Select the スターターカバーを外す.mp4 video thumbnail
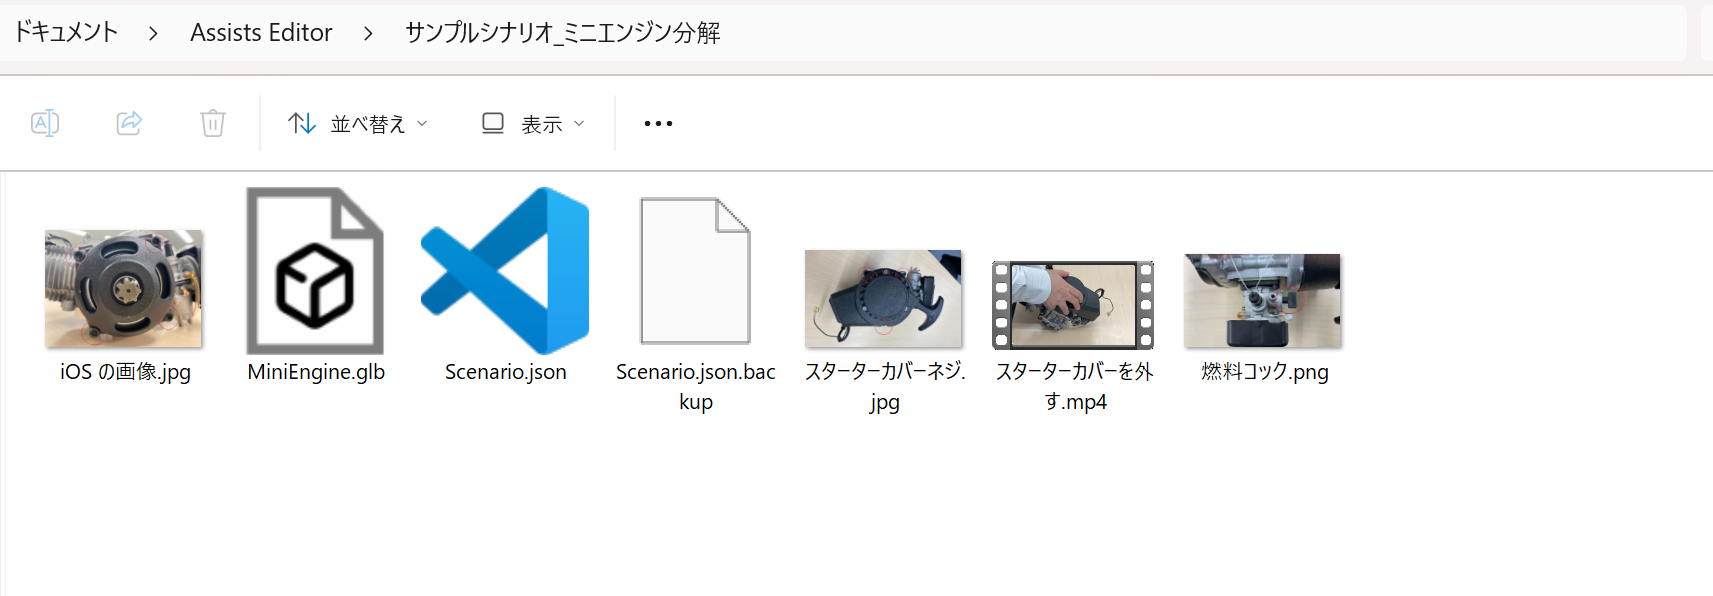Screen dimensions: 1713x596 point(1073,305)
